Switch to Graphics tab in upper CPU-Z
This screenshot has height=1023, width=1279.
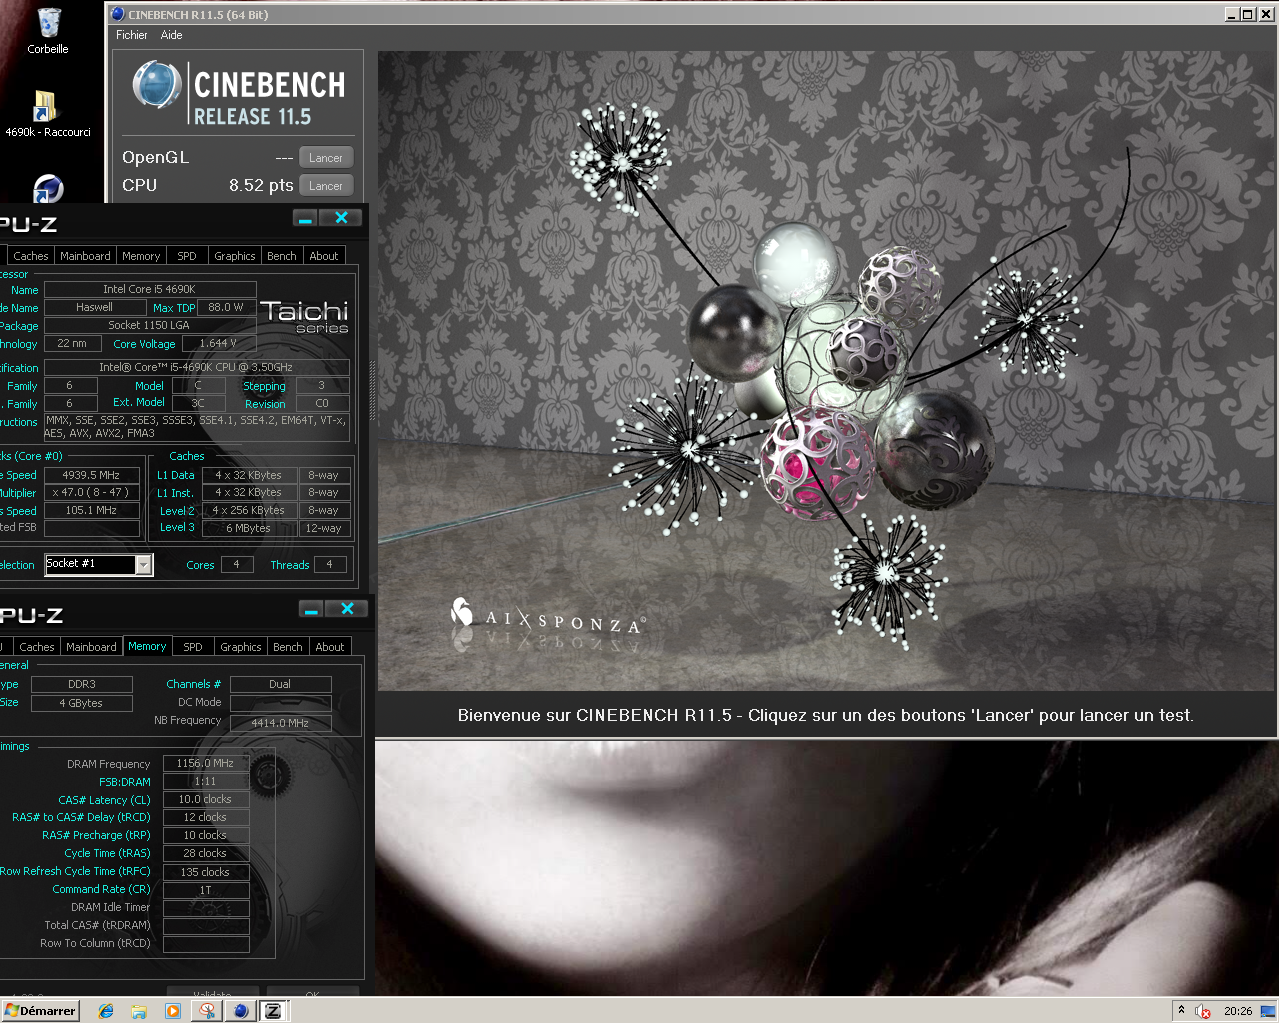(235, 256)
